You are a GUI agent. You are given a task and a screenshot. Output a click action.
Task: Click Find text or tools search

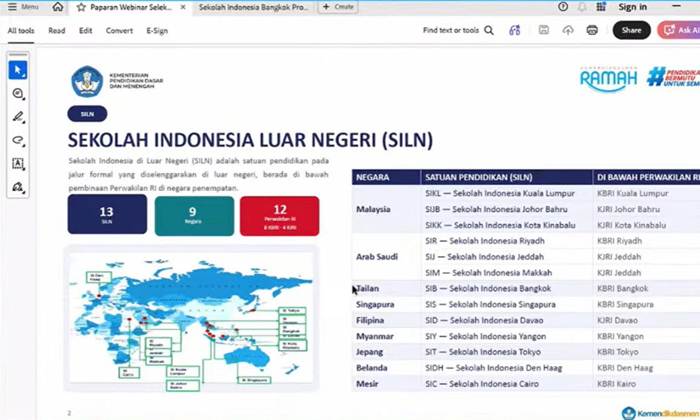point(451,30)
